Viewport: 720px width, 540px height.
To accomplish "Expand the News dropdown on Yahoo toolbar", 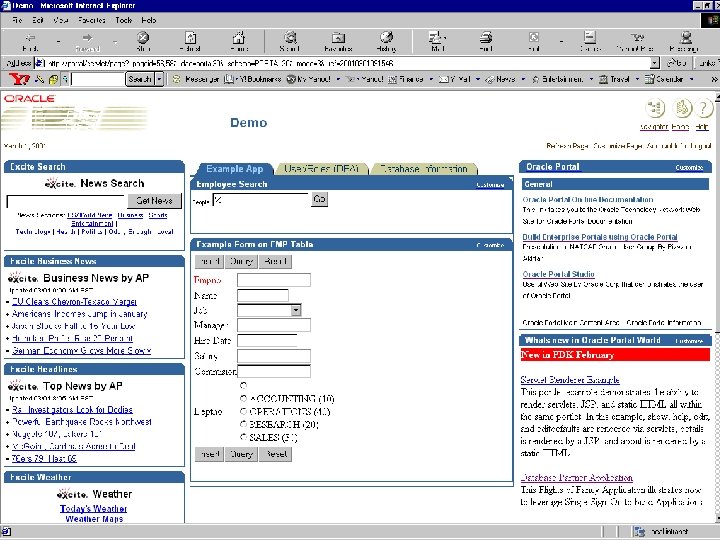I will click(523, 79).
